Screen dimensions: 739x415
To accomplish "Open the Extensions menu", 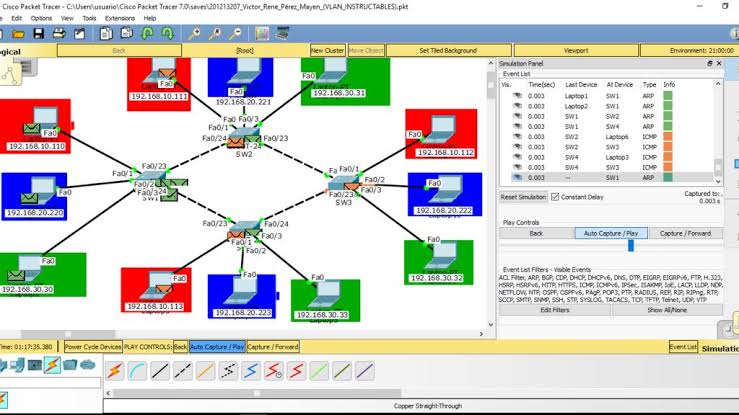I will coord(120,18).
